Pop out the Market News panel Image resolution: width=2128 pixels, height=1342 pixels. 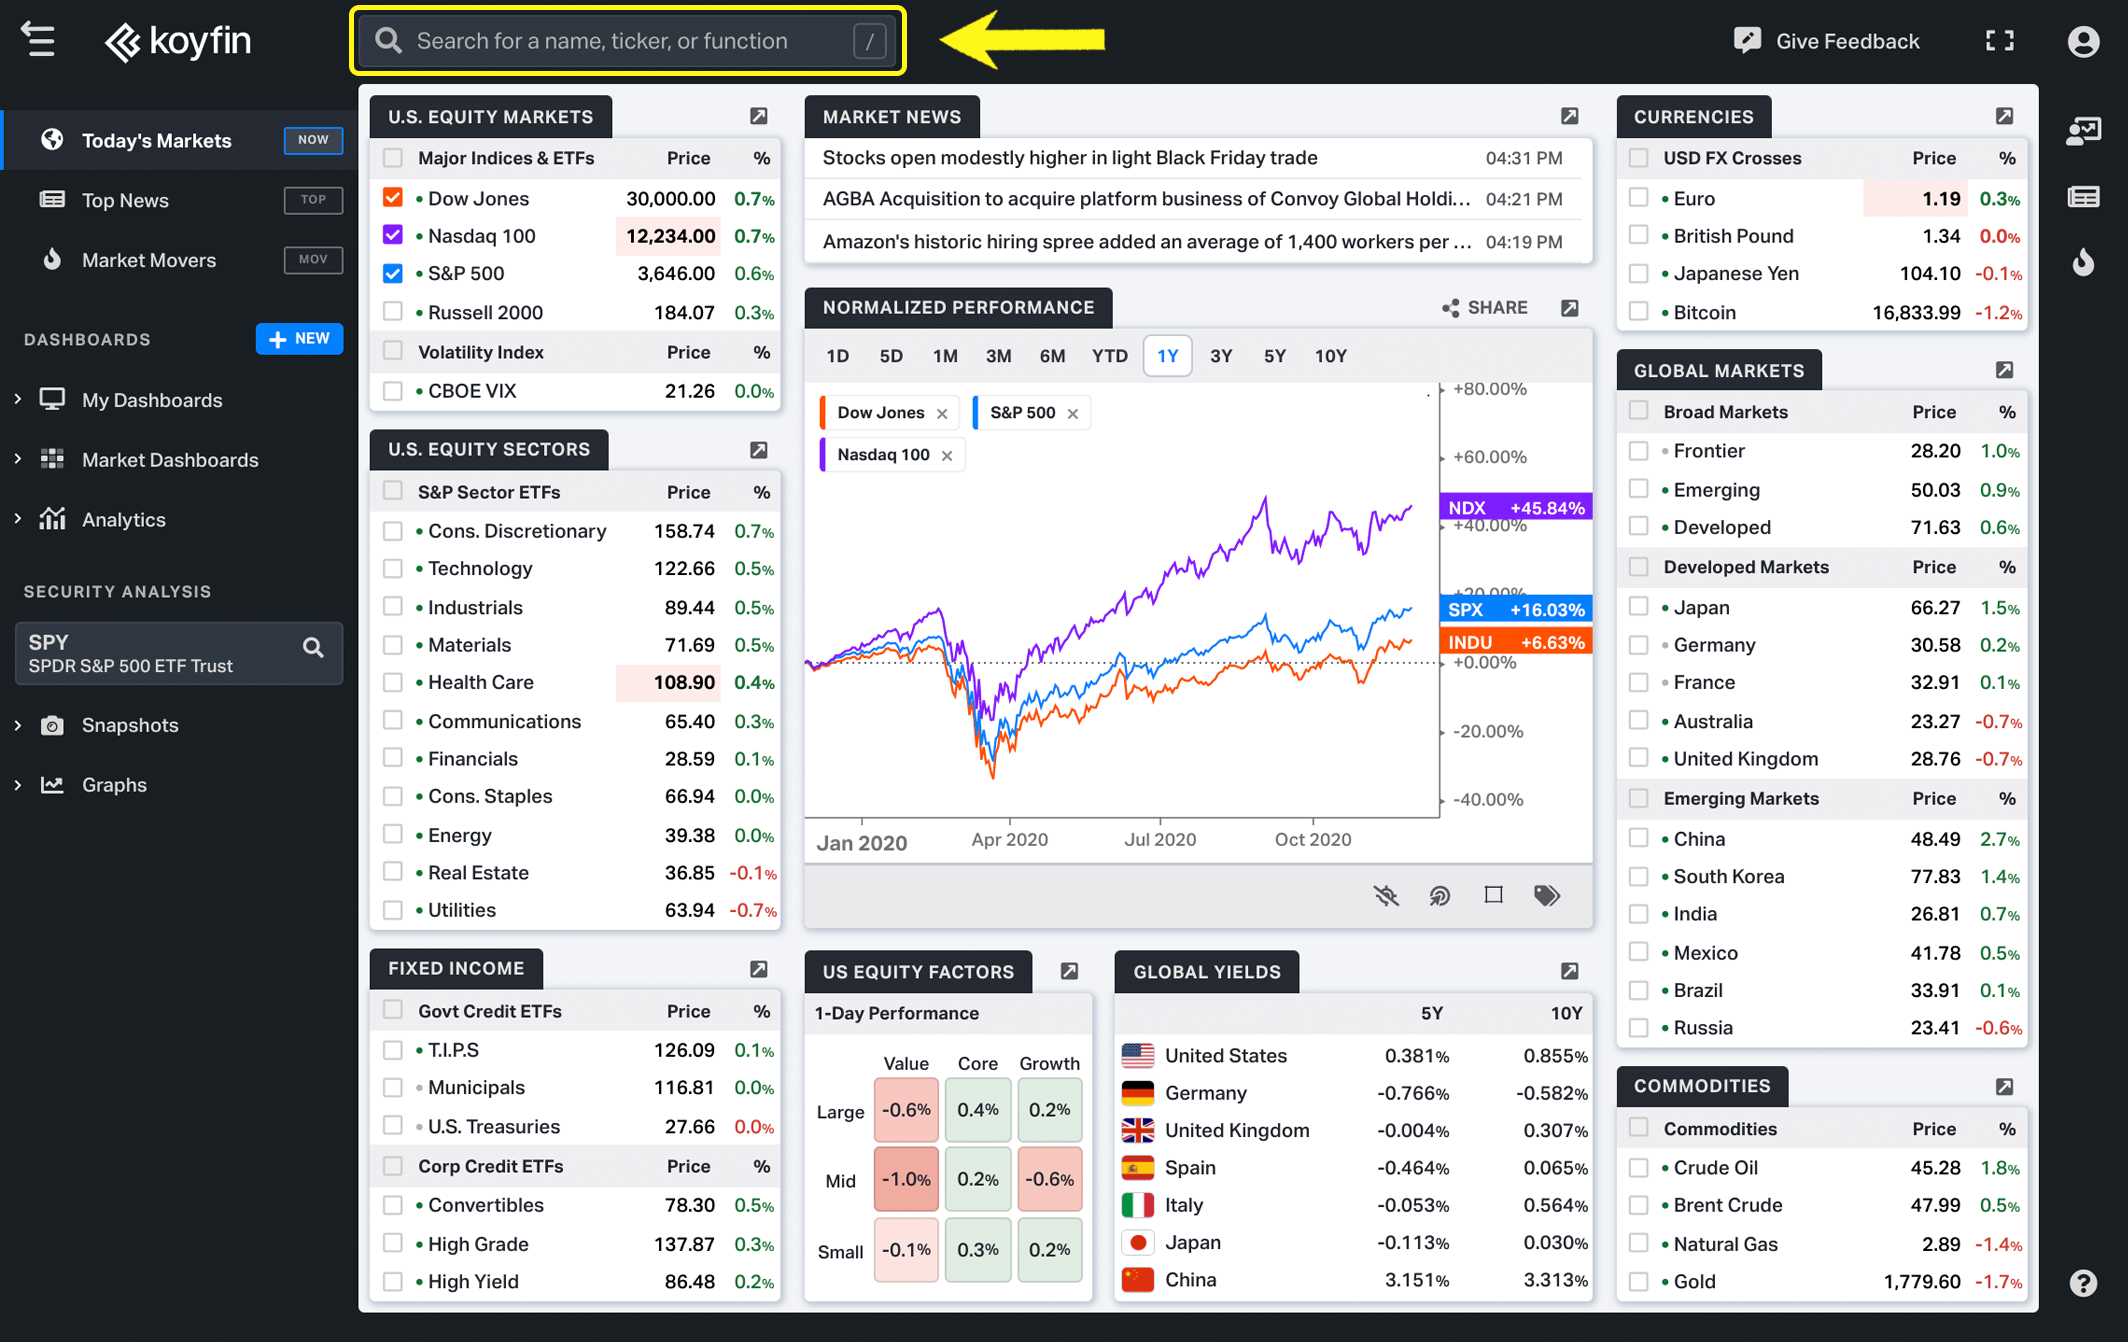point(1569,116)
